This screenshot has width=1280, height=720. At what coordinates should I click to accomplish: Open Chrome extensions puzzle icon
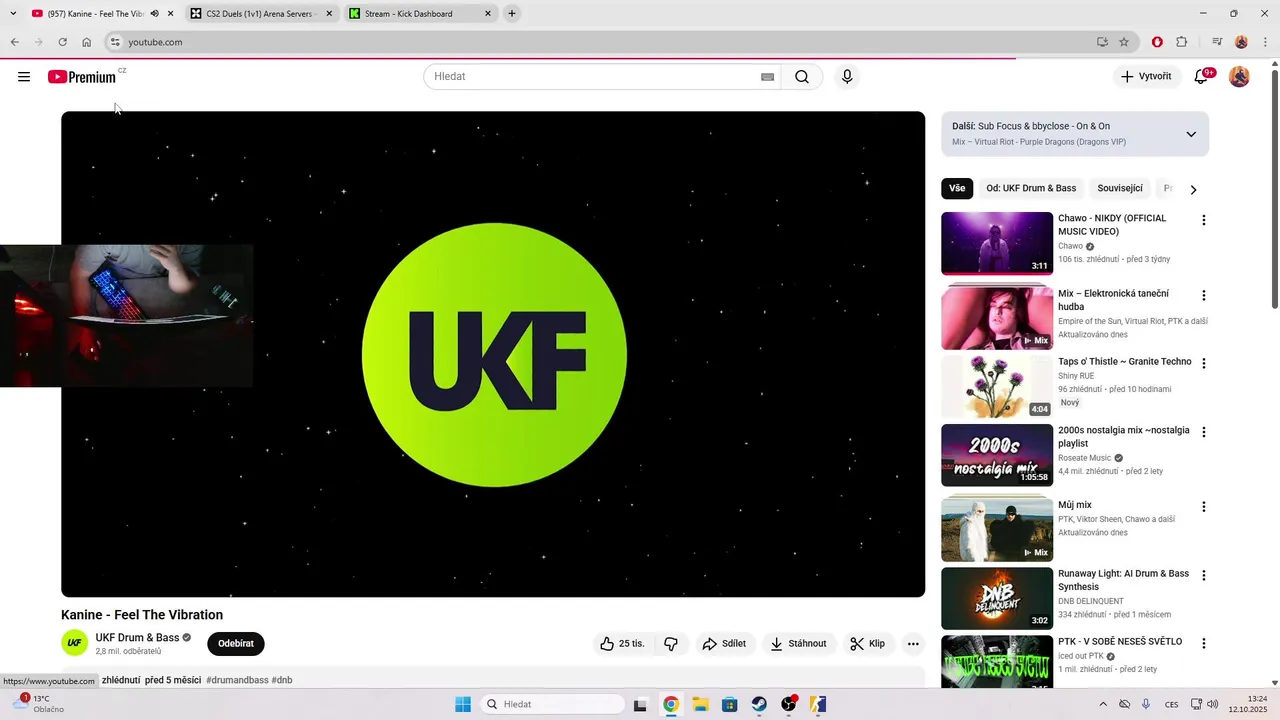tap(1181, 42)
